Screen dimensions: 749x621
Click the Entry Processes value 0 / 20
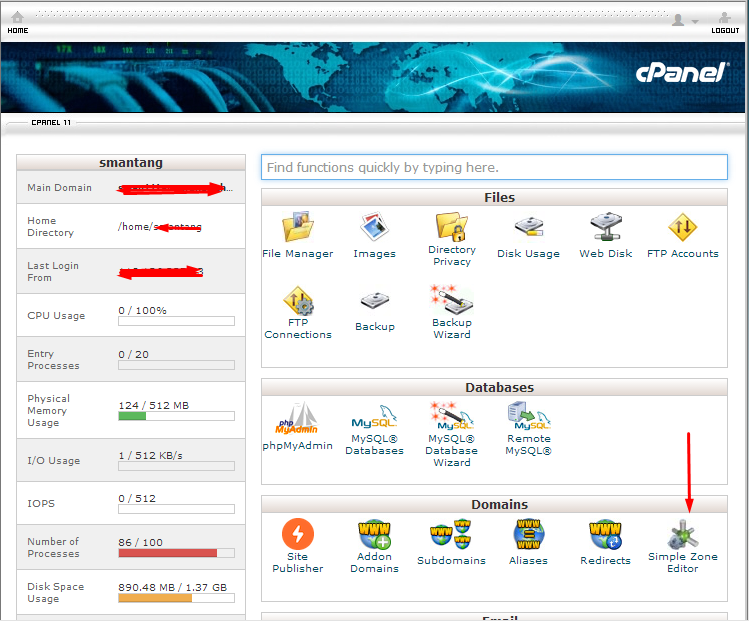134,354
